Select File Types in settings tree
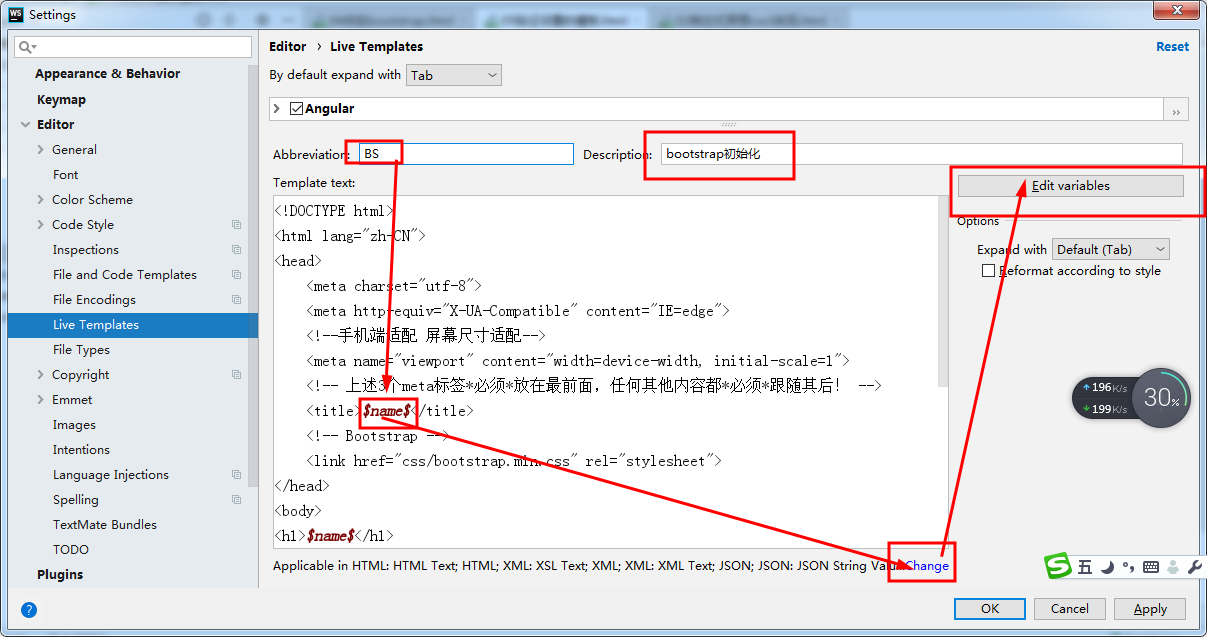Image resolution: width=1207 pixels, height=637 pixels. (x=81, y=350)
